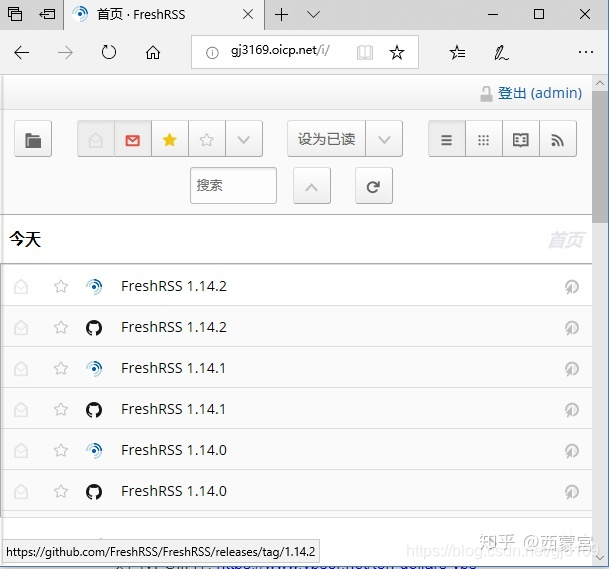The width and height of the screenshot is (609, 569).
Task: Reload page with browser refresh button
Action: click(x=109, y=52)
